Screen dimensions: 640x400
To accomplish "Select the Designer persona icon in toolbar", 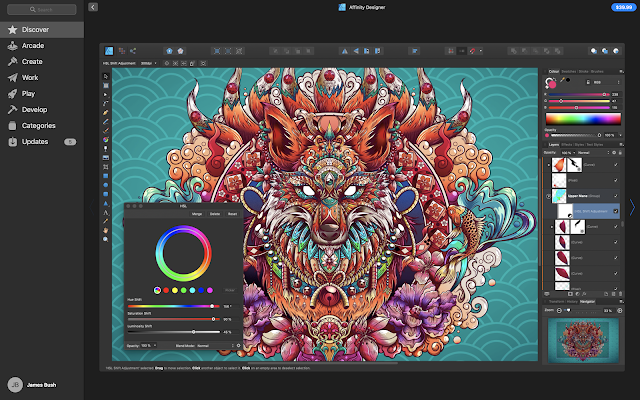I will (x=109, y=51).
